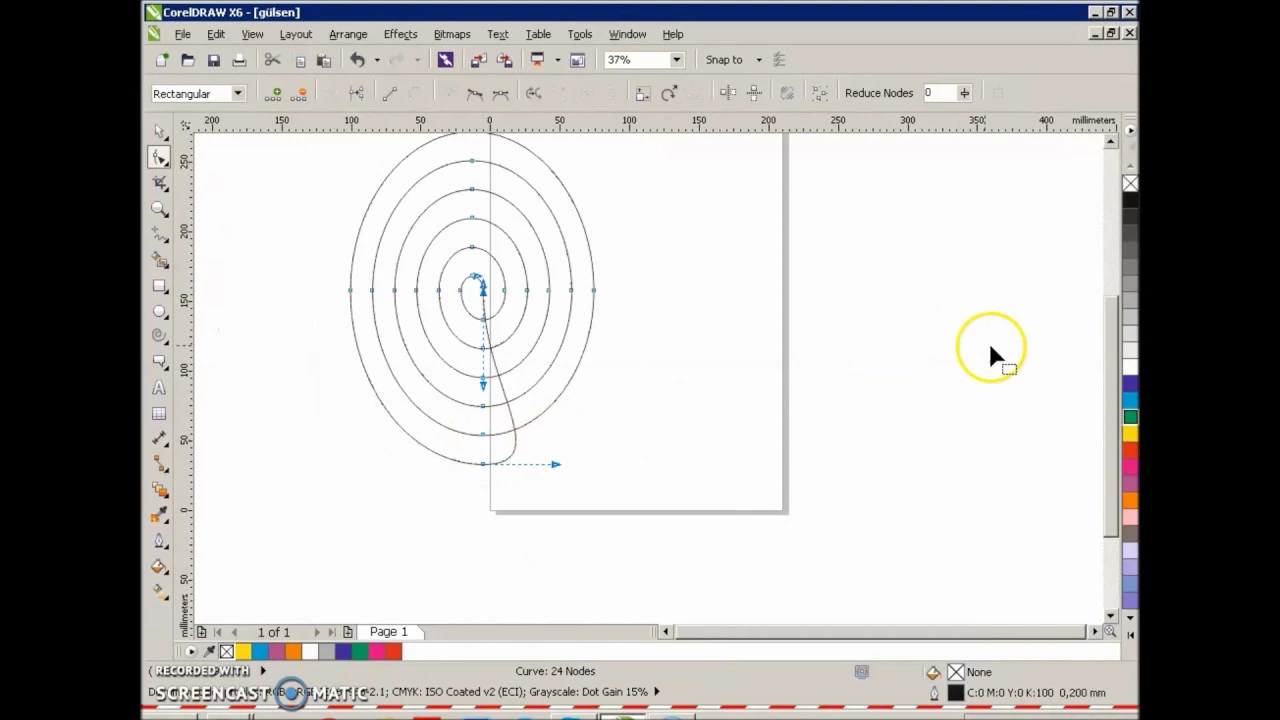Select the Outline Pen tool

coord(160,541)
